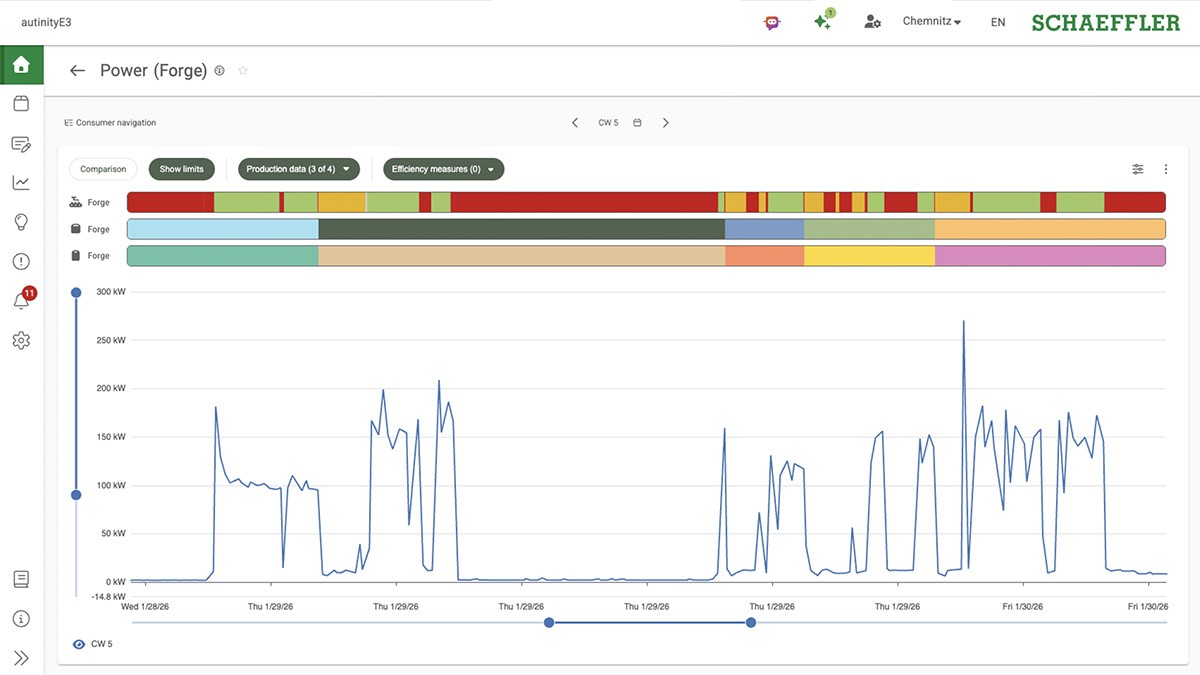Click the help question mark next to Power (Forge)
This screenshot has height=675, width=1200.
click(219, 70)
